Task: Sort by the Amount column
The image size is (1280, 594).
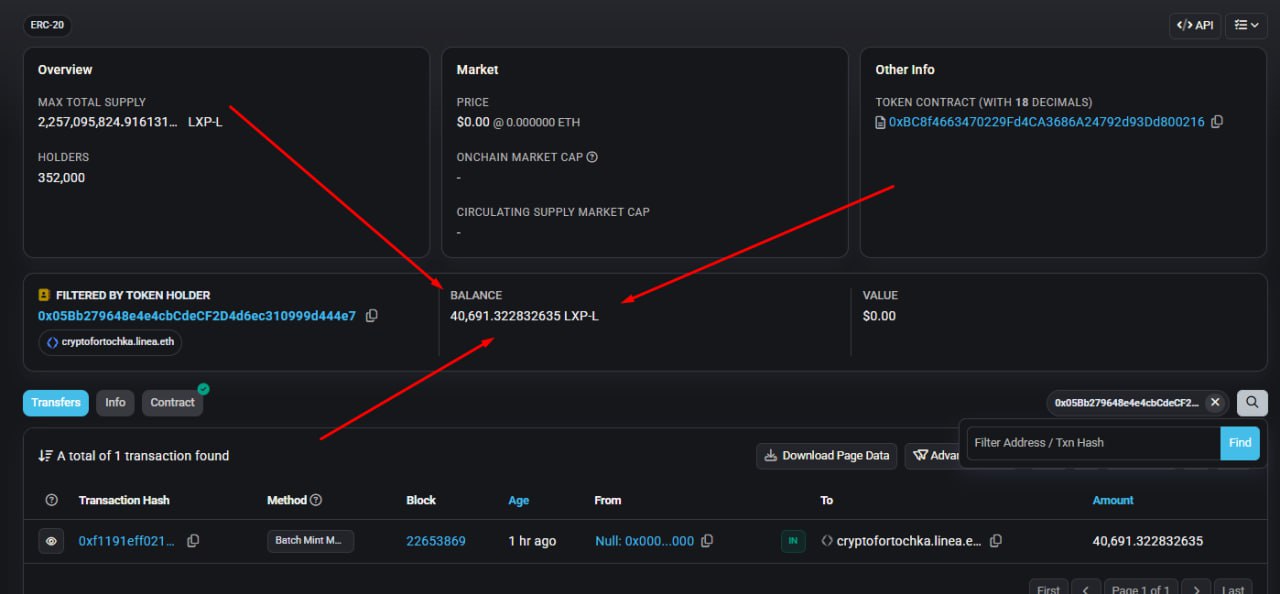Action: (x=1113, y=500)
